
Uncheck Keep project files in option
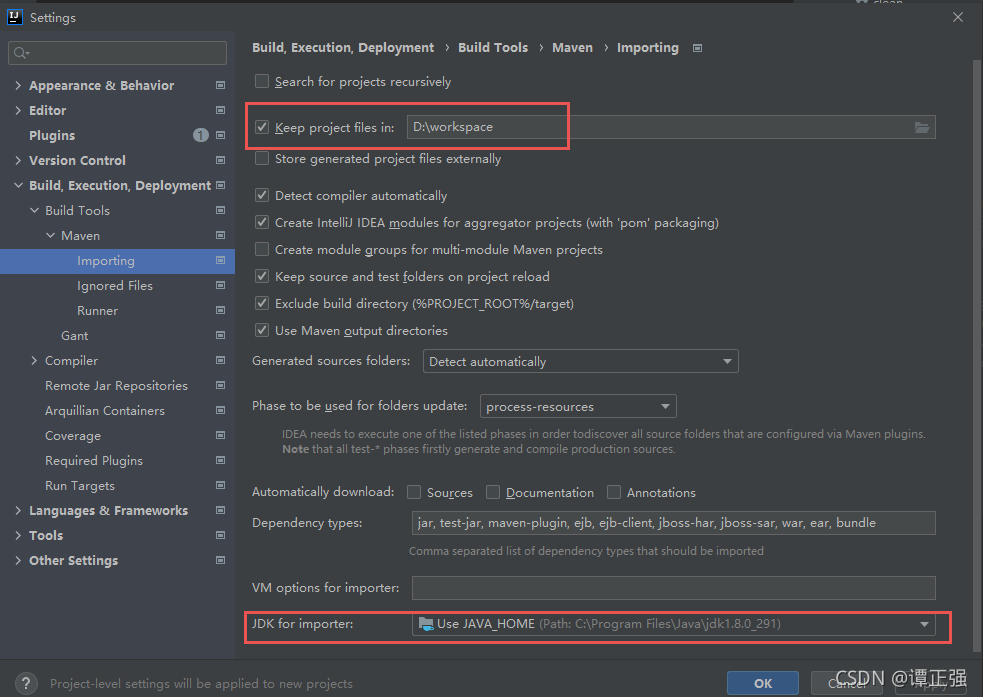[x=262, y=127]
